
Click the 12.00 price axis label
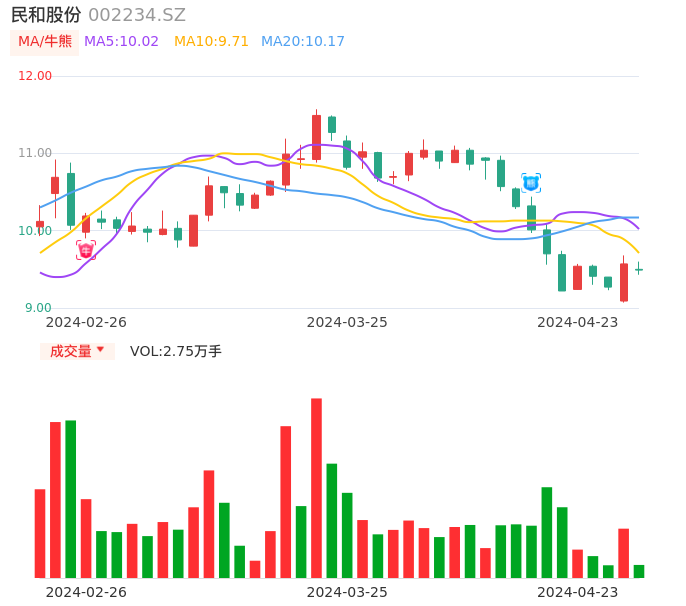coord(36,76)
